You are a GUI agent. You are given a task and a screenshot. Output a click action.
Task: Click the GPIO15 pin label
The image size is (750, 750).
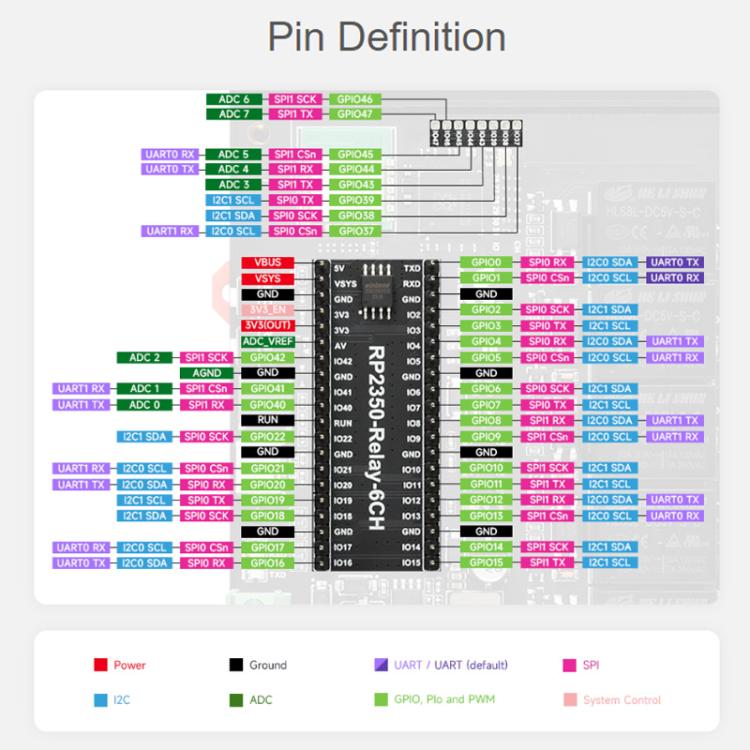tap(486, 563)
